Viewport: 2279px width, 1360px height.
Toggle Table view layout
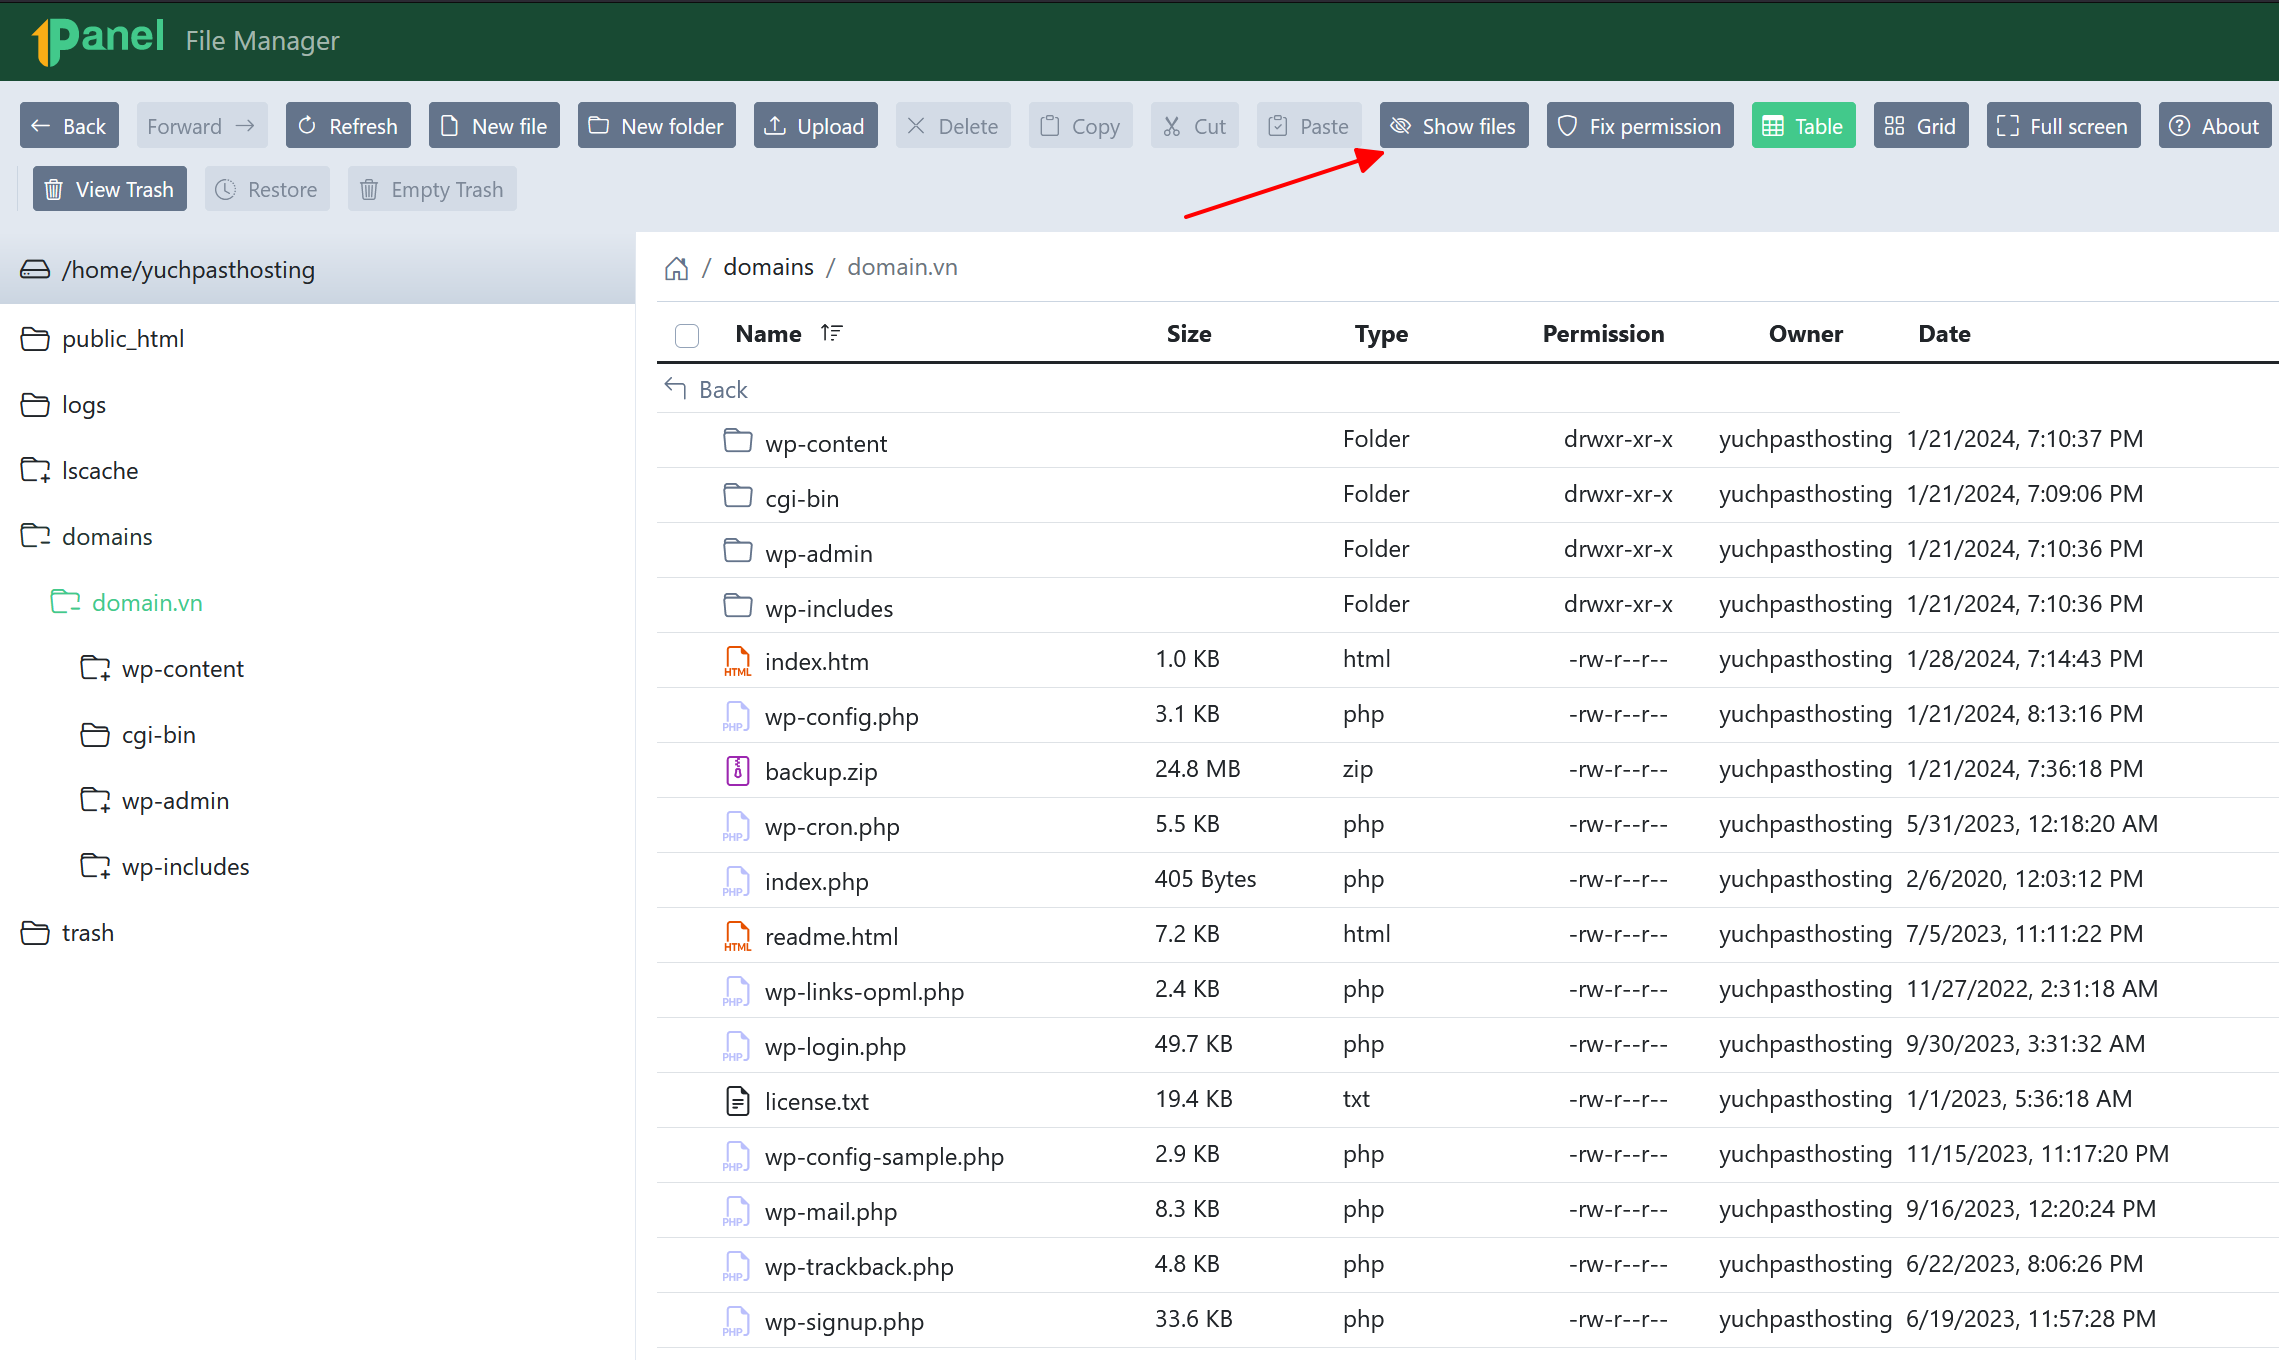click(1803, 125)
